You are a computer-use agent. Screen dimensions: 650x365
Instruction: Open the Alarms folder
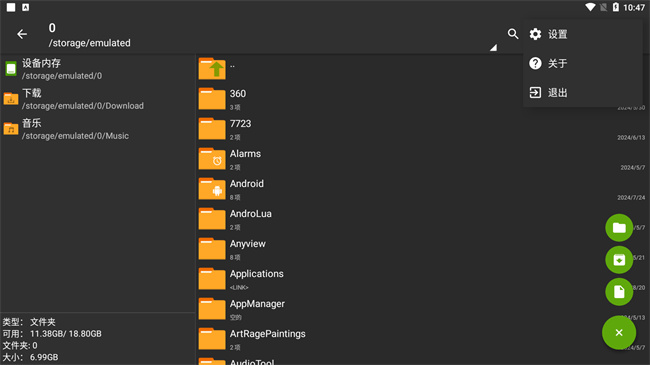point(422,159)
